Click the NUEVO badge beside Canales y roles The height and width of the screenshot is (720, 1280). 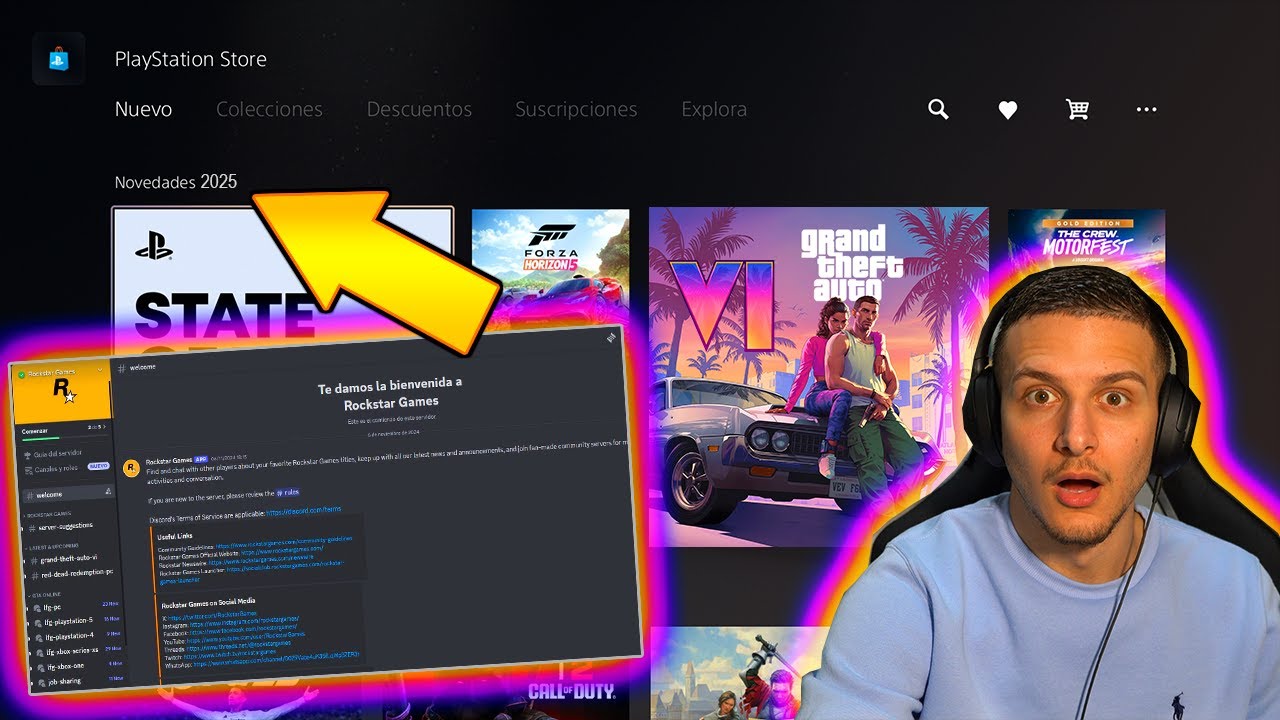[98, 466]
